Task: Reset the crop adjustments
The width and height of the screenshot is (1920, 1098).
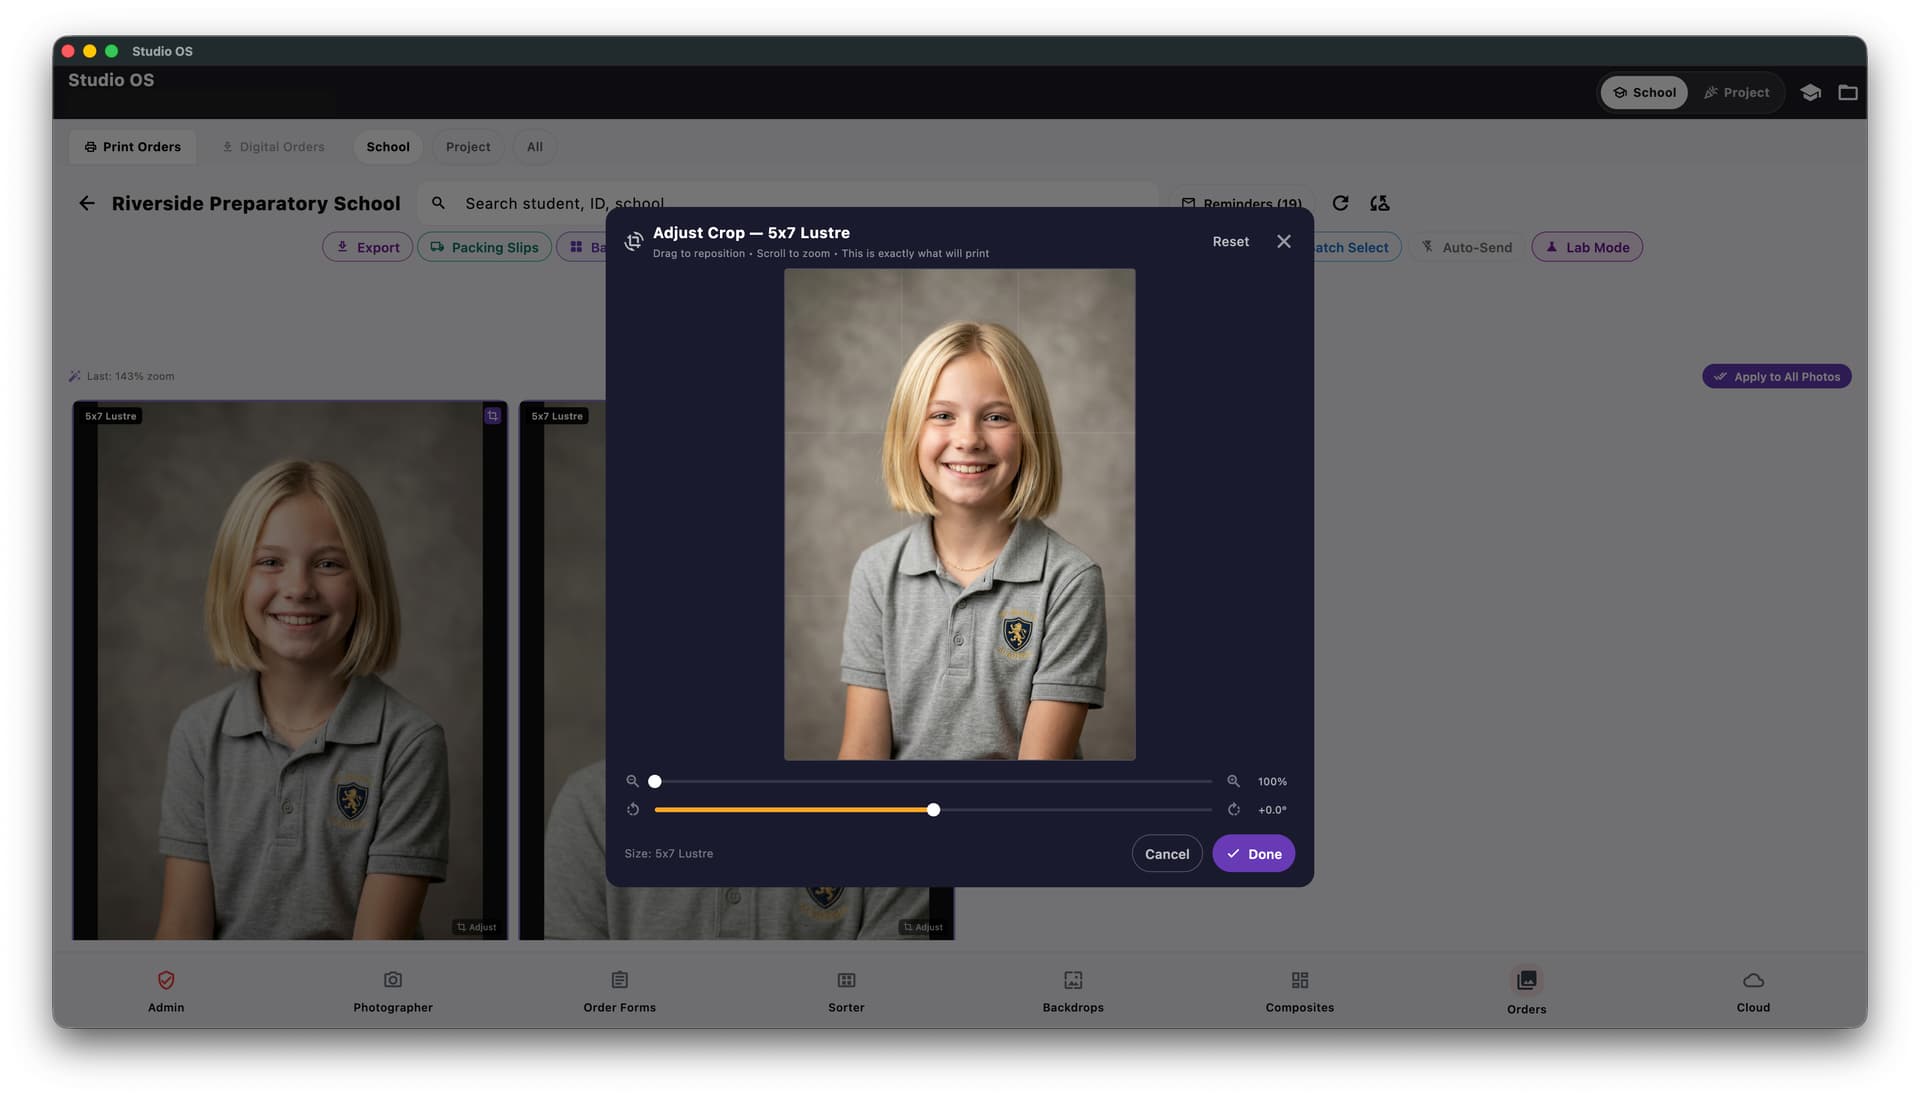Action: pyautogui.click(x=1230, y=241)
